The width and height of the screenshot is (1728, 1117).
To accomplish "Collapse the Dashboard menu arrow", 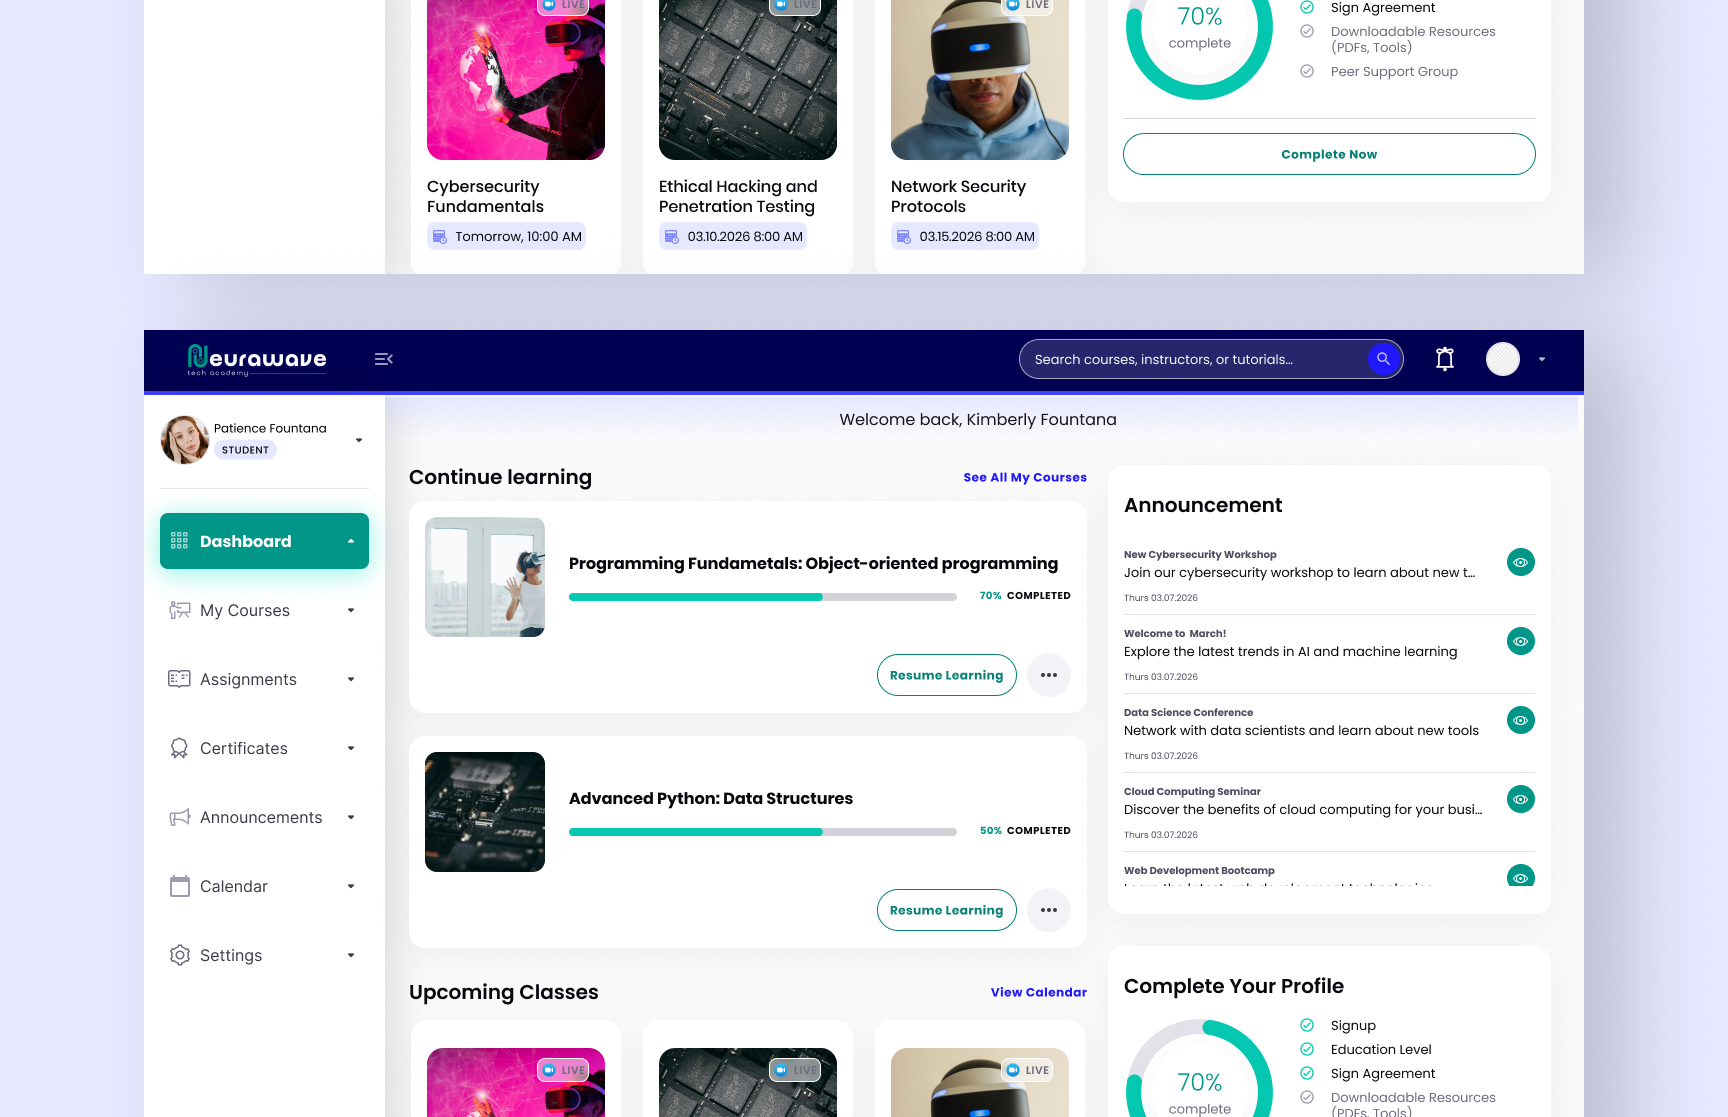I will point(351,541).
